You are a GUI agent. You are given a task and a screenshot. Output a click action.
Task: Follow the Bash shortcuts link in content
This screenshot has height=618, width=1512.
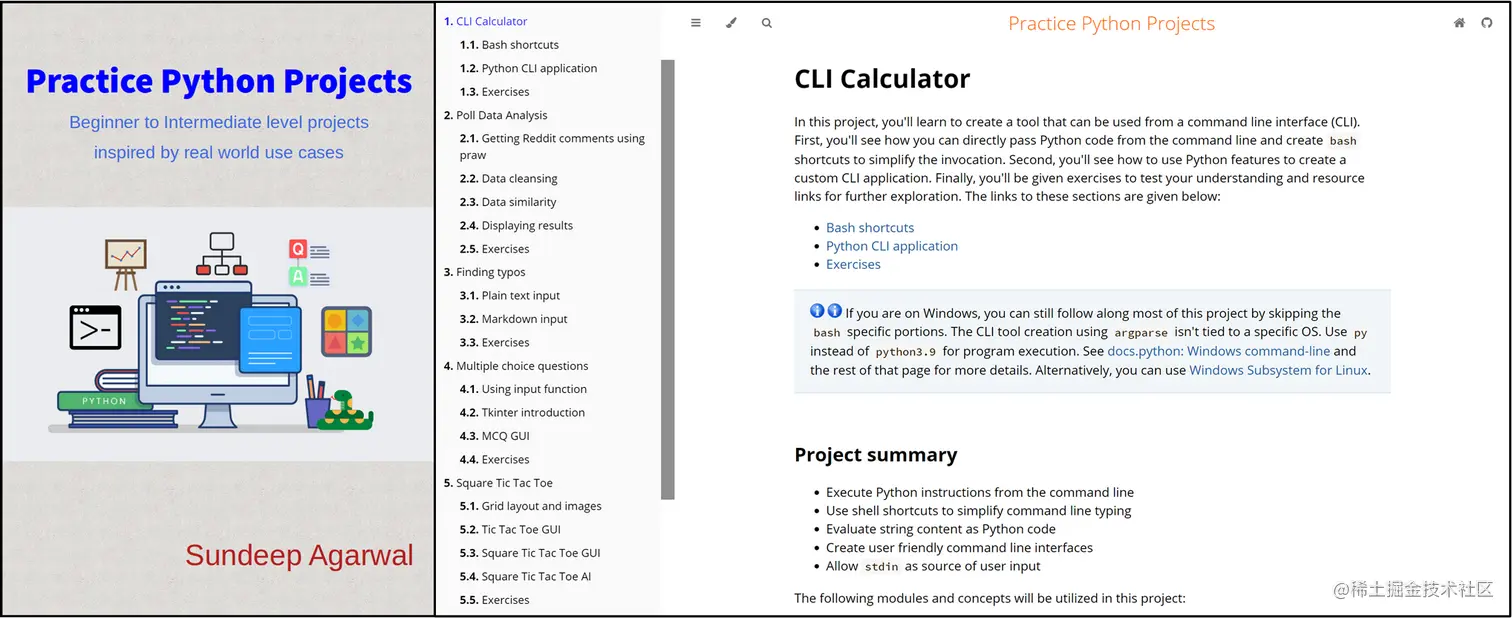pos(870,228)
